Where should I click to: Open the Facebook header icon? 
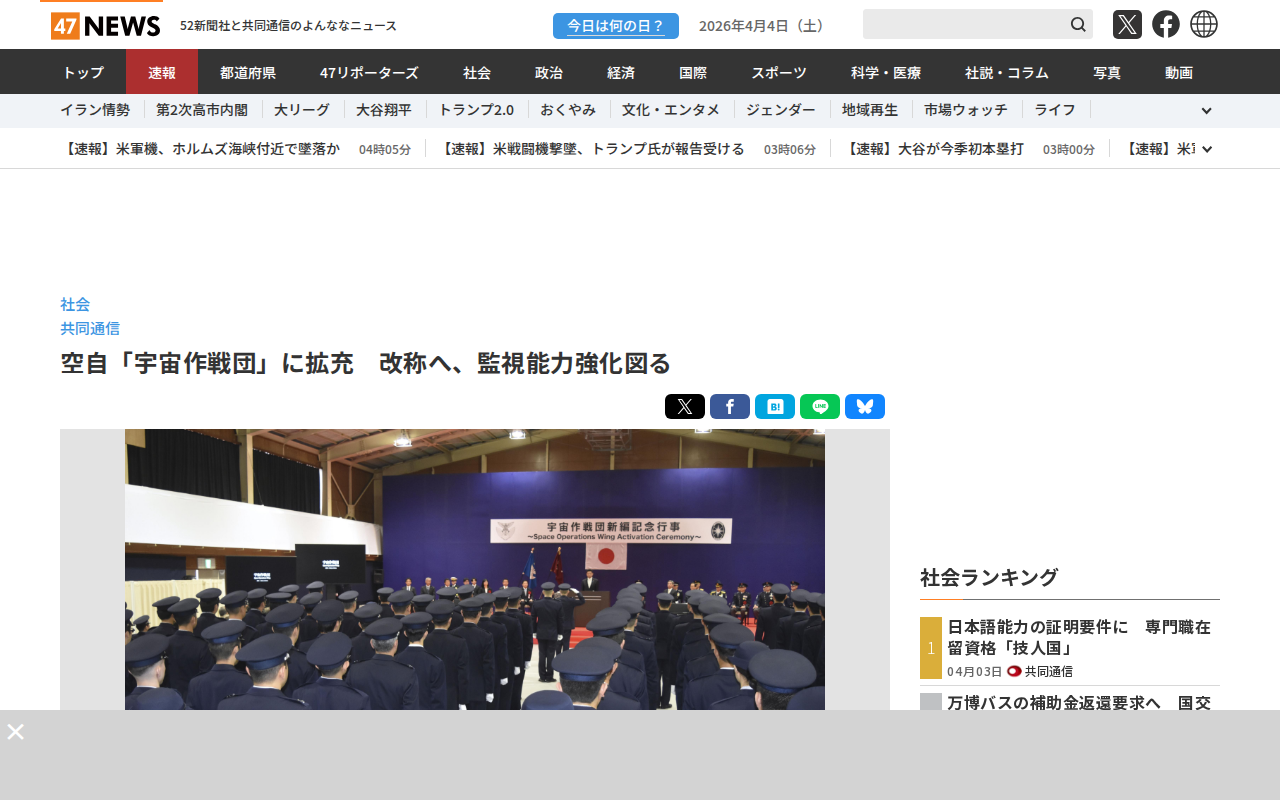point(1166,24)
